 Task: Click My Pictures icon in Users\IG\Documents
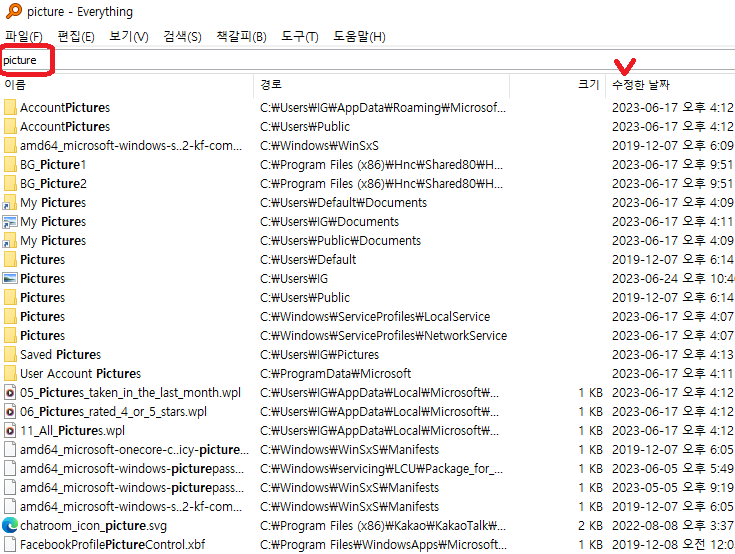tap(10, 222)
